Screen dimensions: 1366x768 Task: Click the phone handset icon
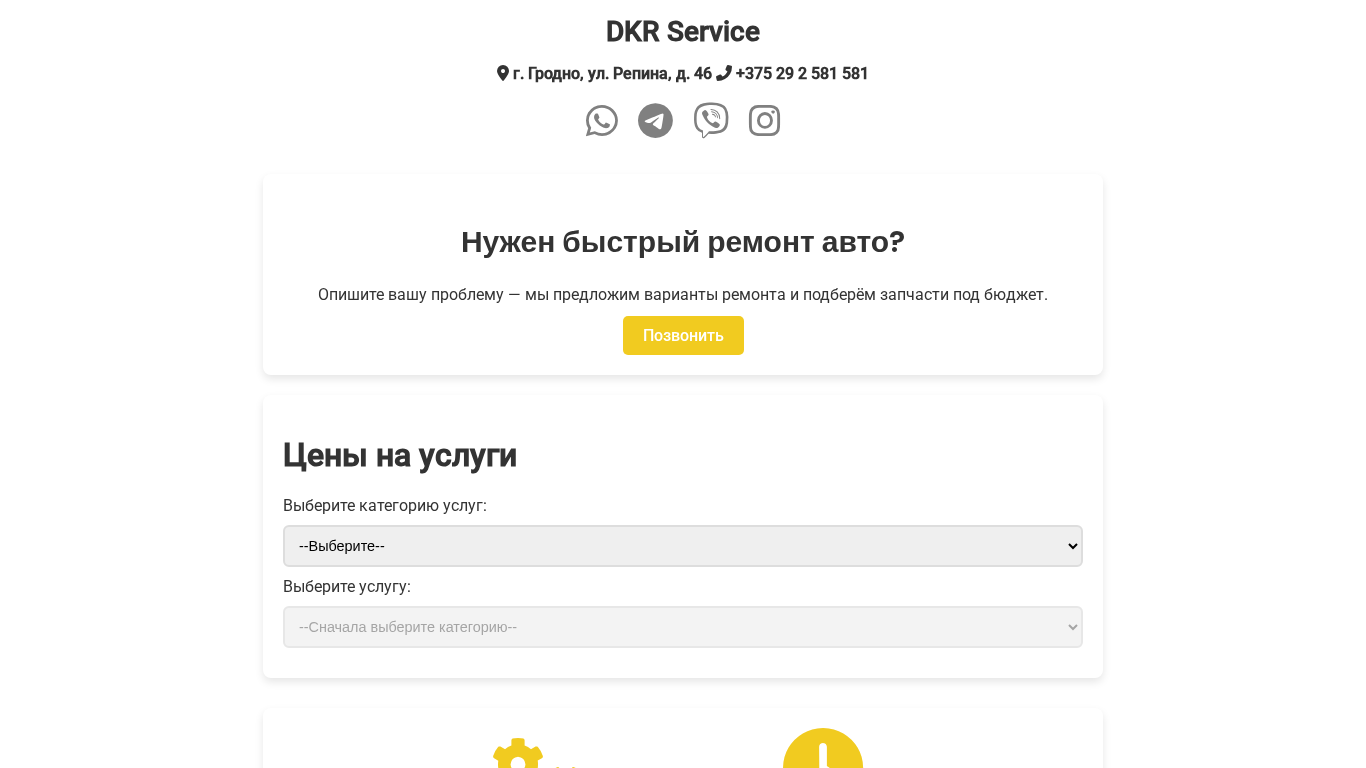(x=724, y=73)
